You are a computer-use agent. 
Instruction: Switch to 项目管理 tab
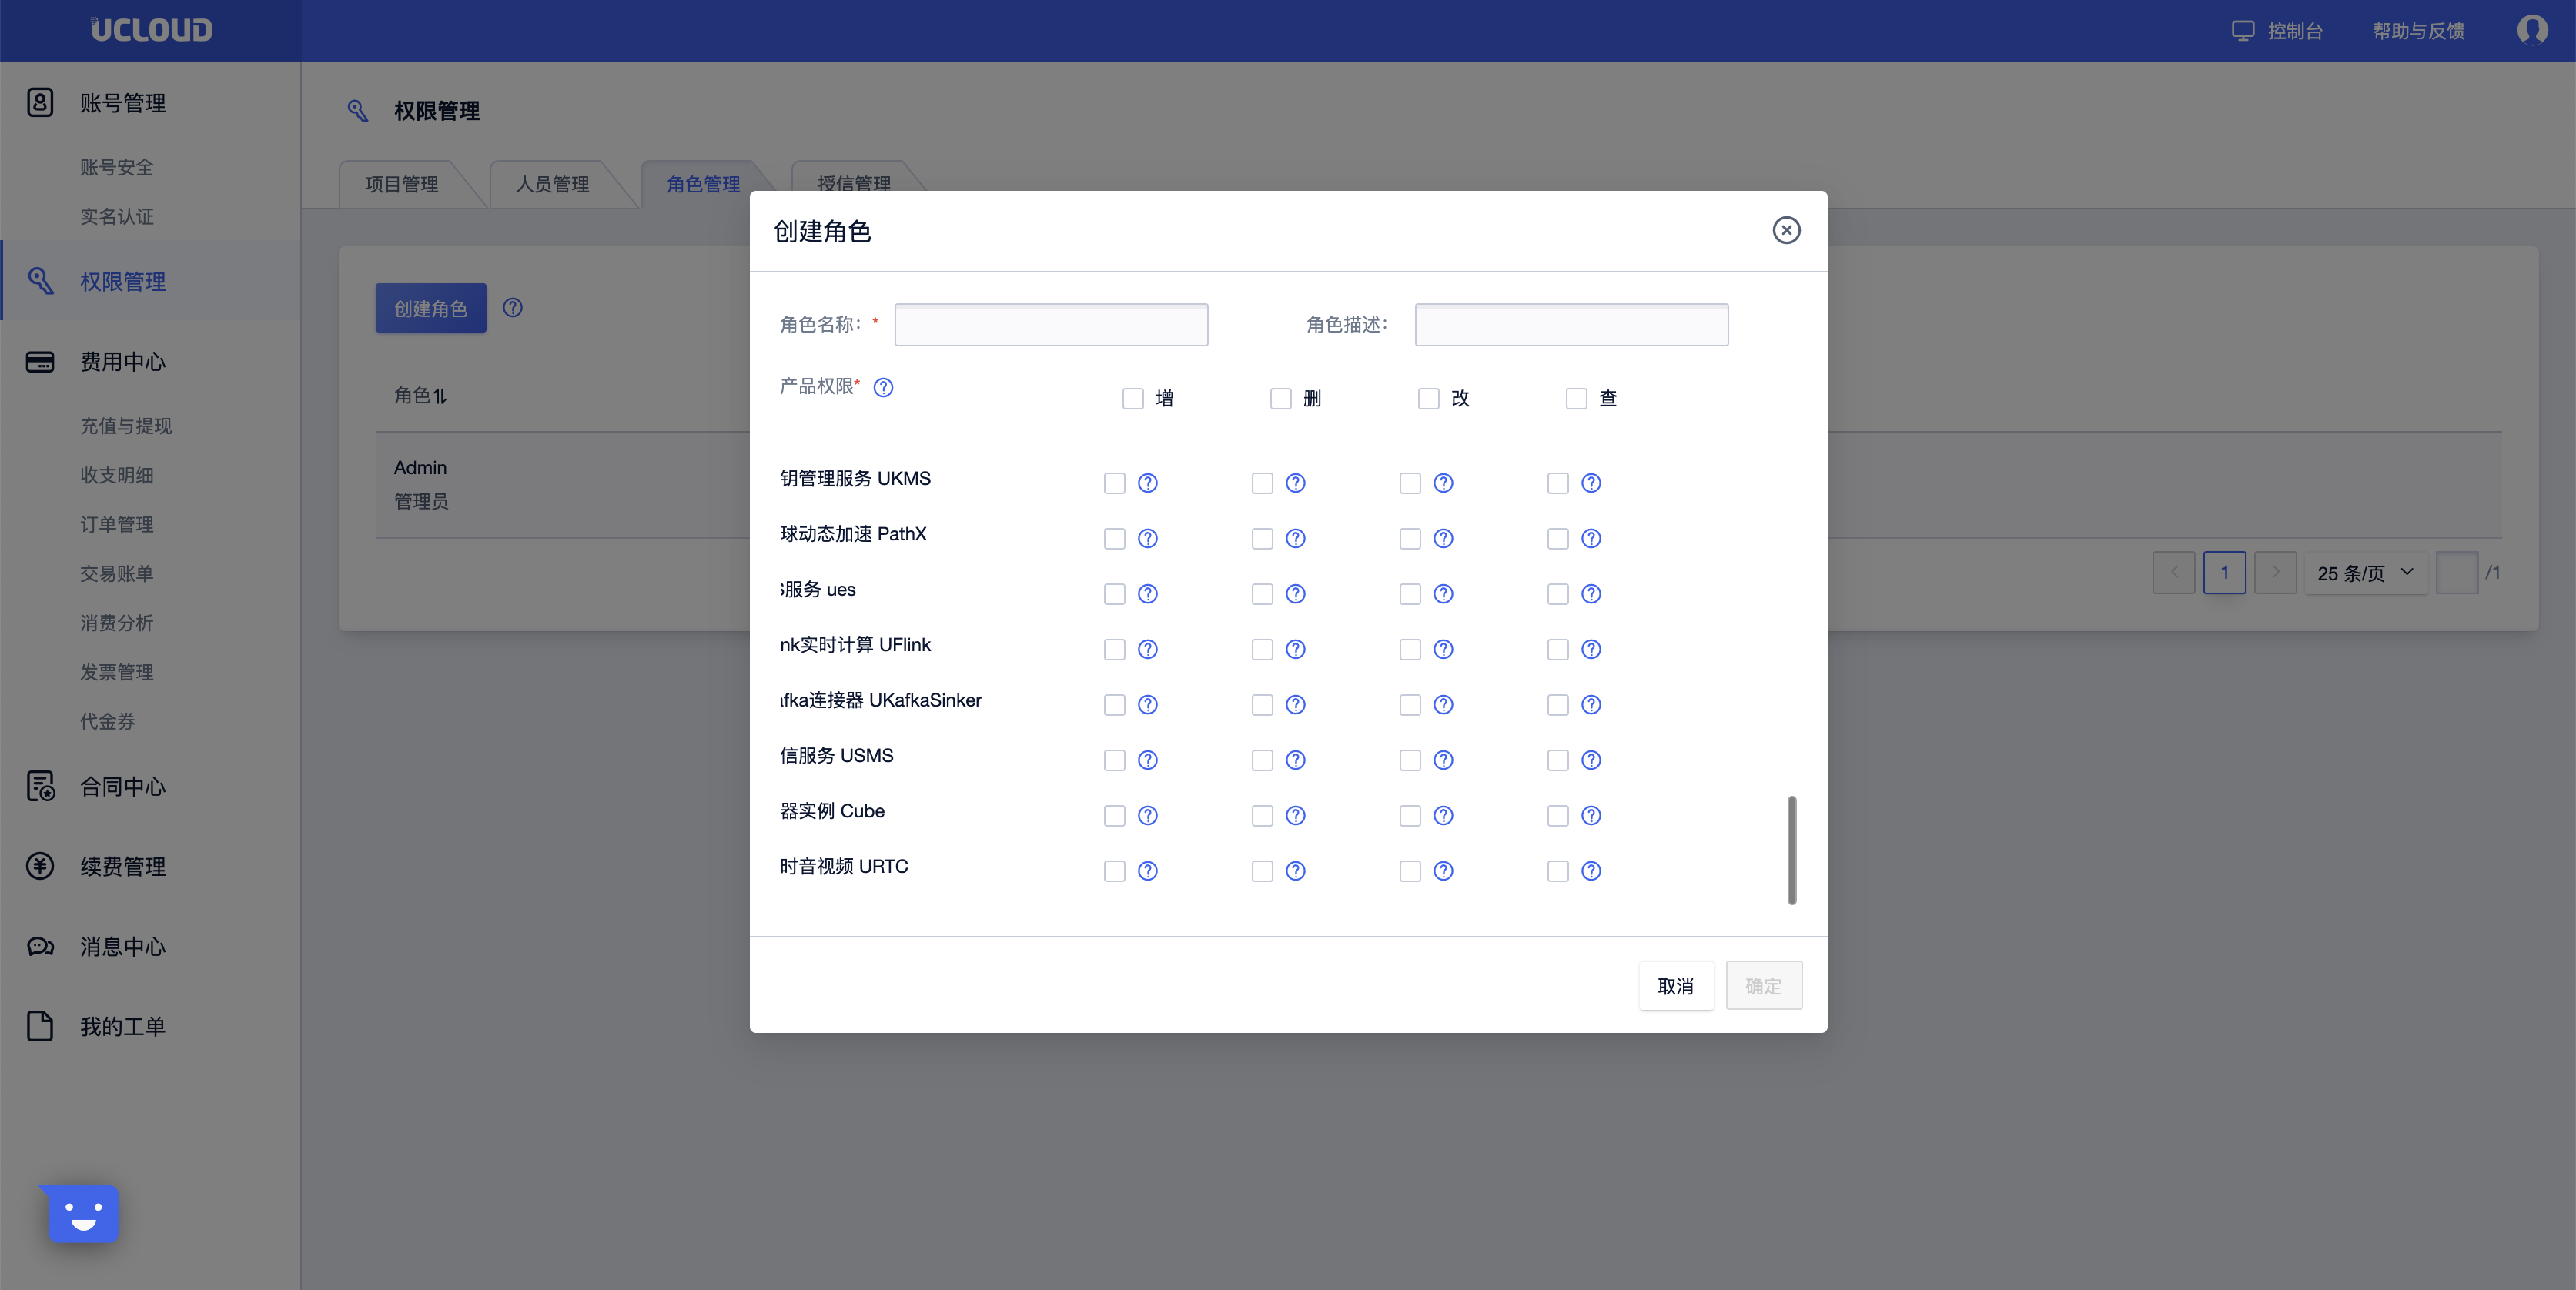[x=401, y=184]
